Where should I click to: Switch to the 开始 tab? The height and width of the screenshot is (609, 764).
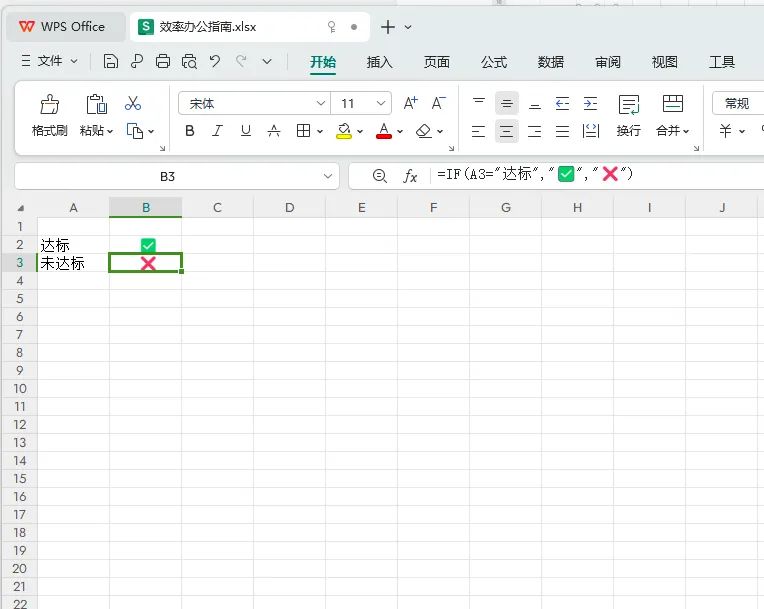(x=323, y=62)
